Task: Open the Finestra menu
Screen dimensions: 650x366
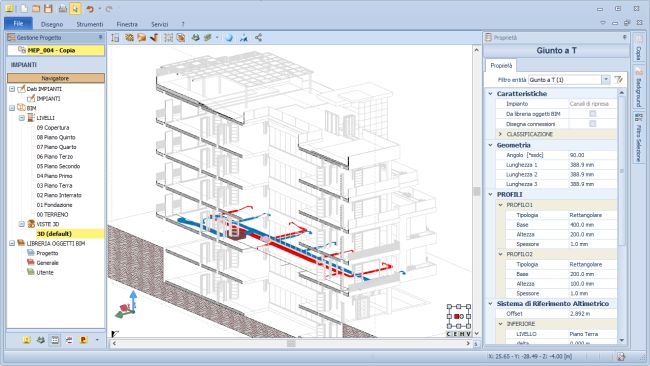Action: (x=127, y=24)
